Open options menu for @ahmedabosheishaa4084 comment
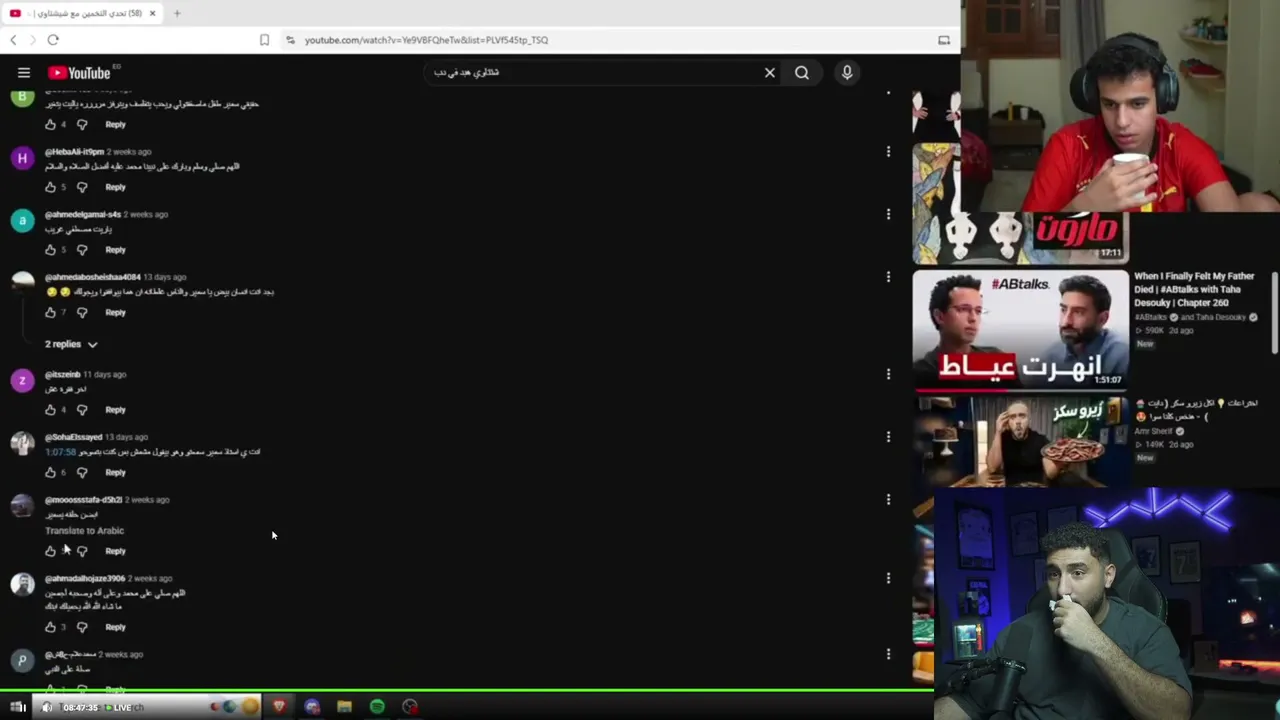The height and width of the screenshot is (720, 1280). click(x=888, y=277)
